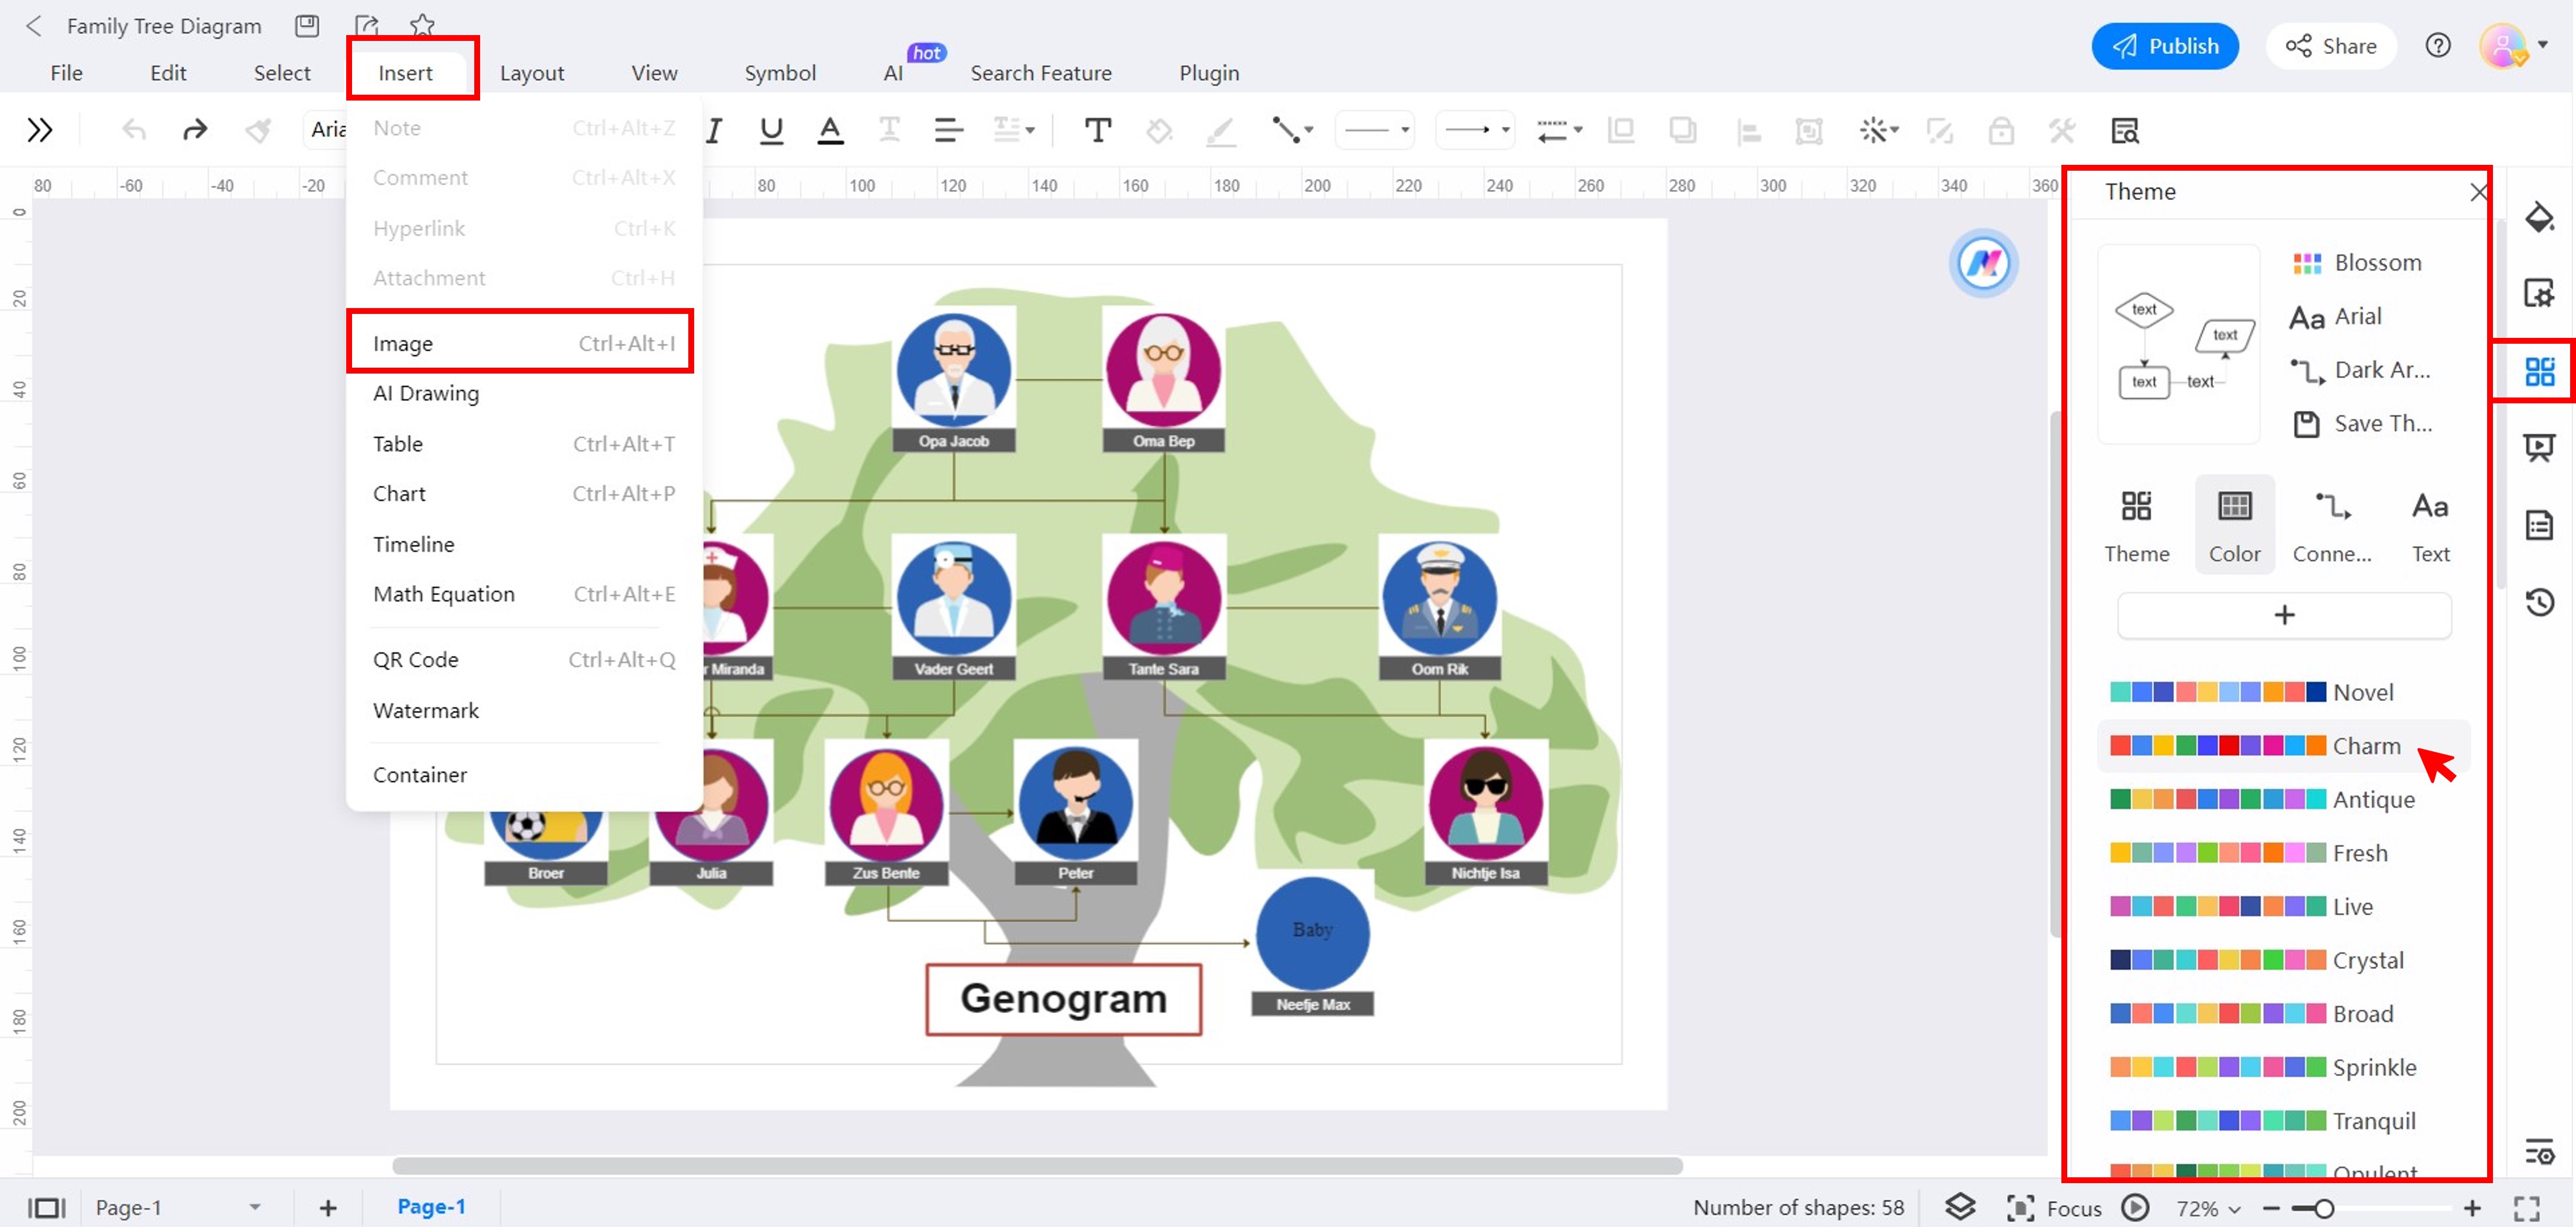2576x1227 pixels.
Task: Click the find and replace icon in toolbar
Action: [2124, 130]
